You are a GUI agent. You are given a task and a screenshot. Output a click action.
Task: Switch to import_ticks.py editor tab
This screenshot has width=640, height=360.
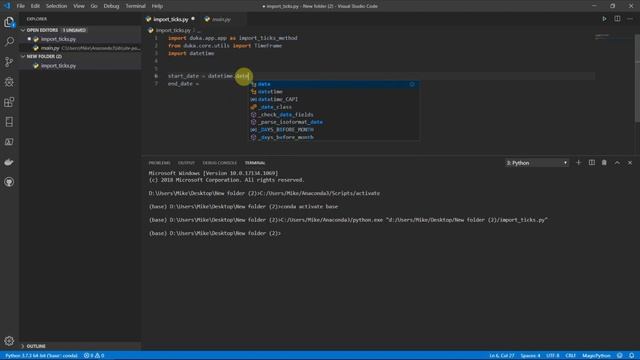click(x=170, y=19)
